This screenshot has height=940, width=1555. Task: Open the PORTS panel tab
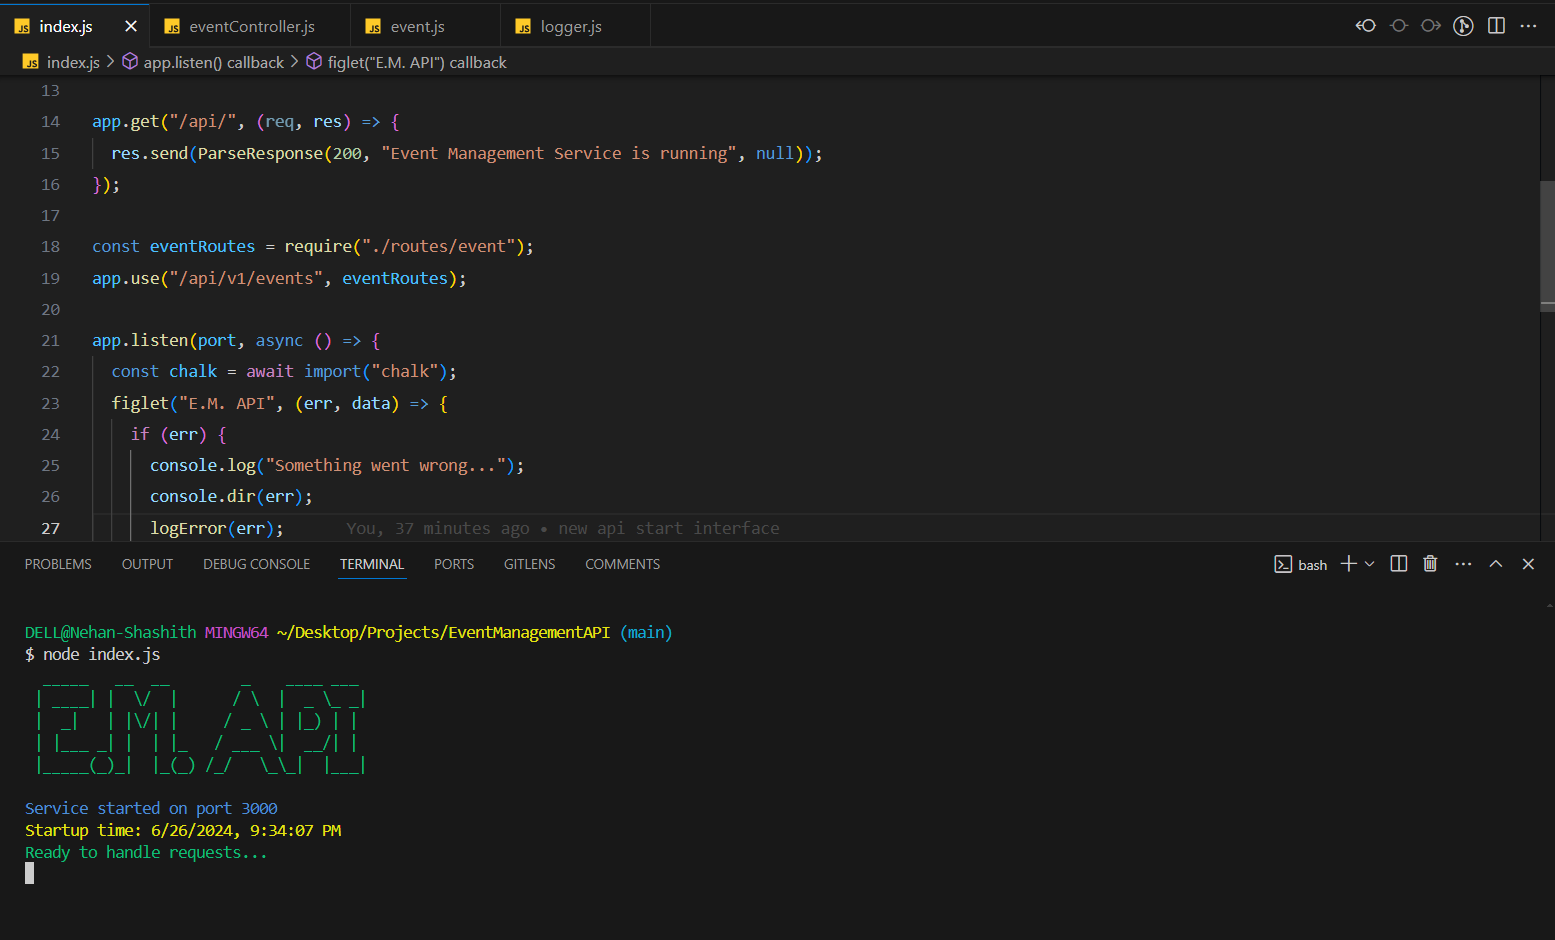coord(454,564)
